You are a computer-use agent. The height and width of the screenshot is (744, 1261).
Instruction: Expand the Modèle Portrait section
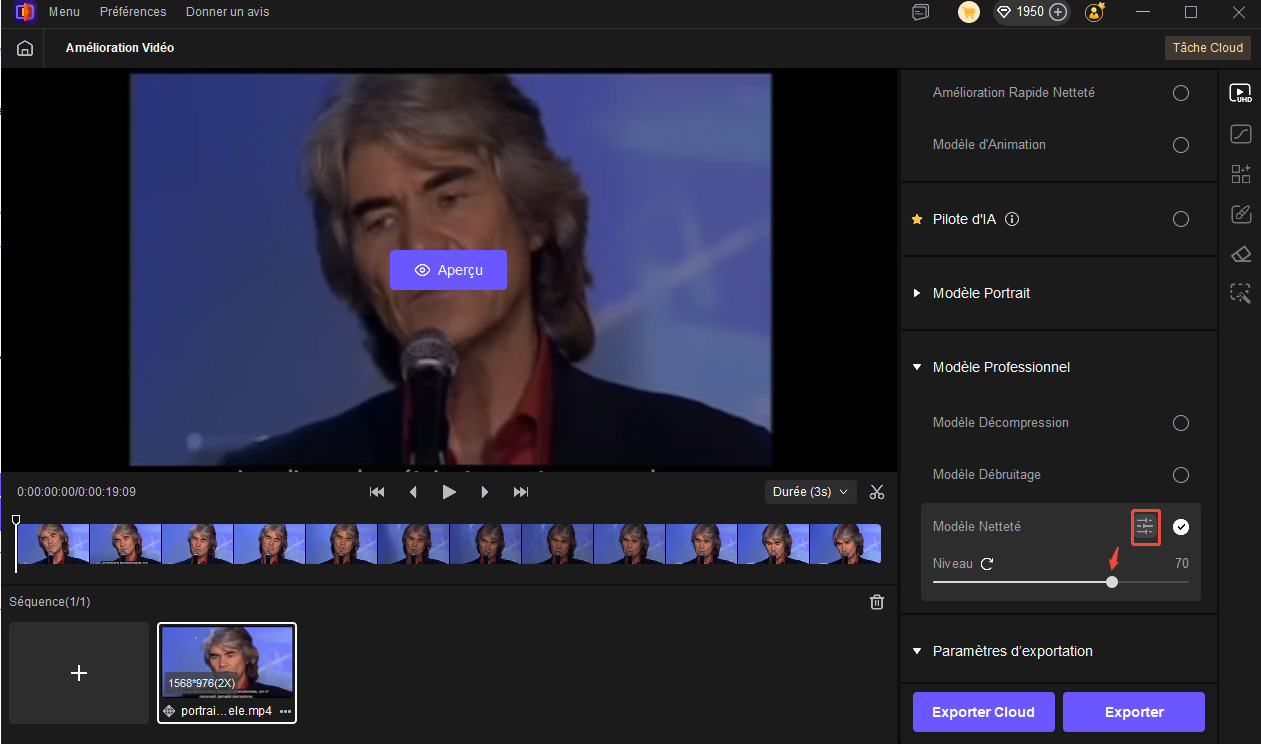[x=917, y=293]
